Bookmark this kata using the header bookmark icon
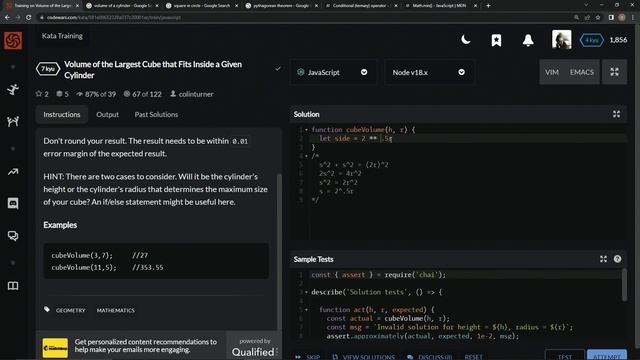This screenshot has height=360, width=640. (496, 40)
